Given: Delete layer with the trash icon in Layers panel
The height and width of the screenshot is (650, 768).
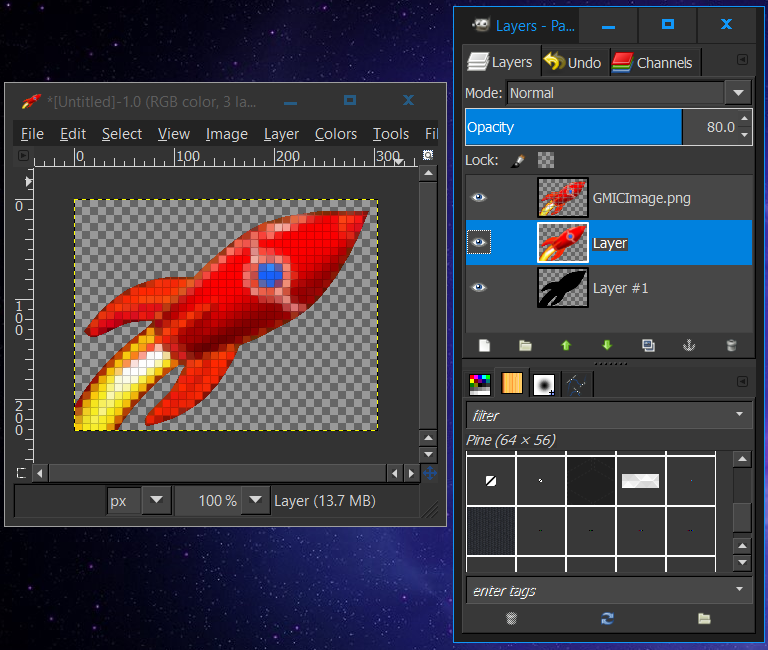Looking at the screenshot, I should pos(731,346).
